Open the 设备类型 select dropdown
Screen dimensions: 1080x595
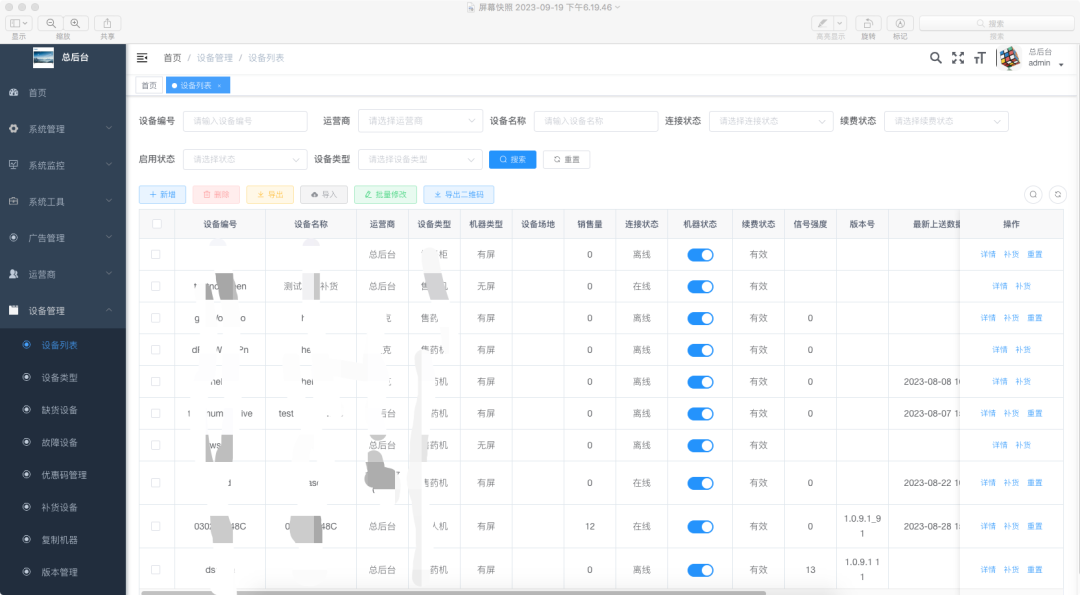[x=420, y=159]
